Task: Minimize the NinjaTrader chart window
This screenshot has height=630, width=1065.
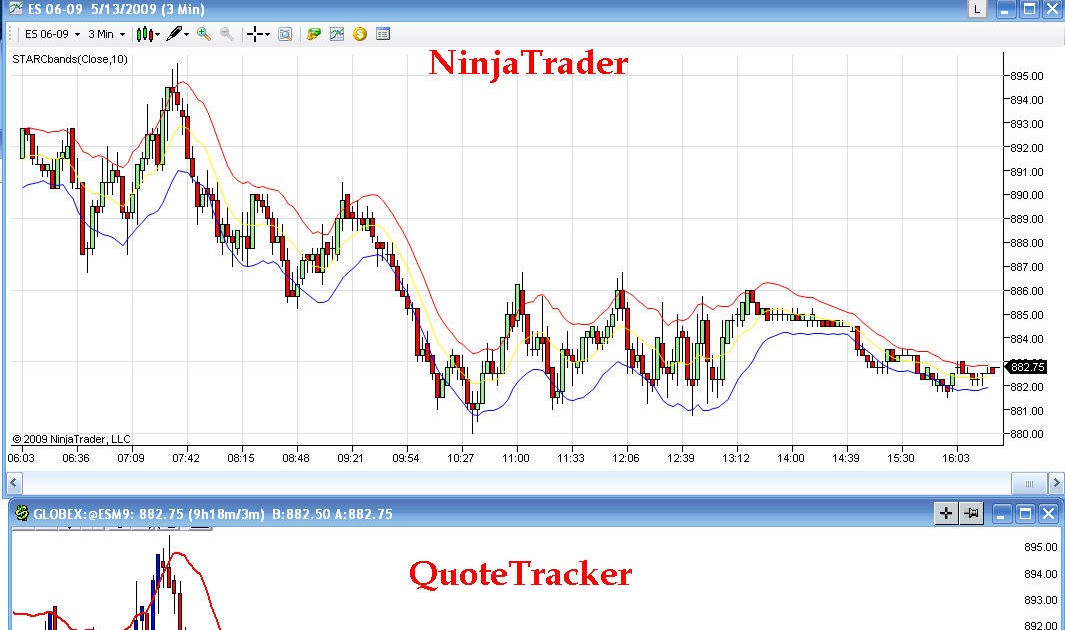Action: (1006, 10)
